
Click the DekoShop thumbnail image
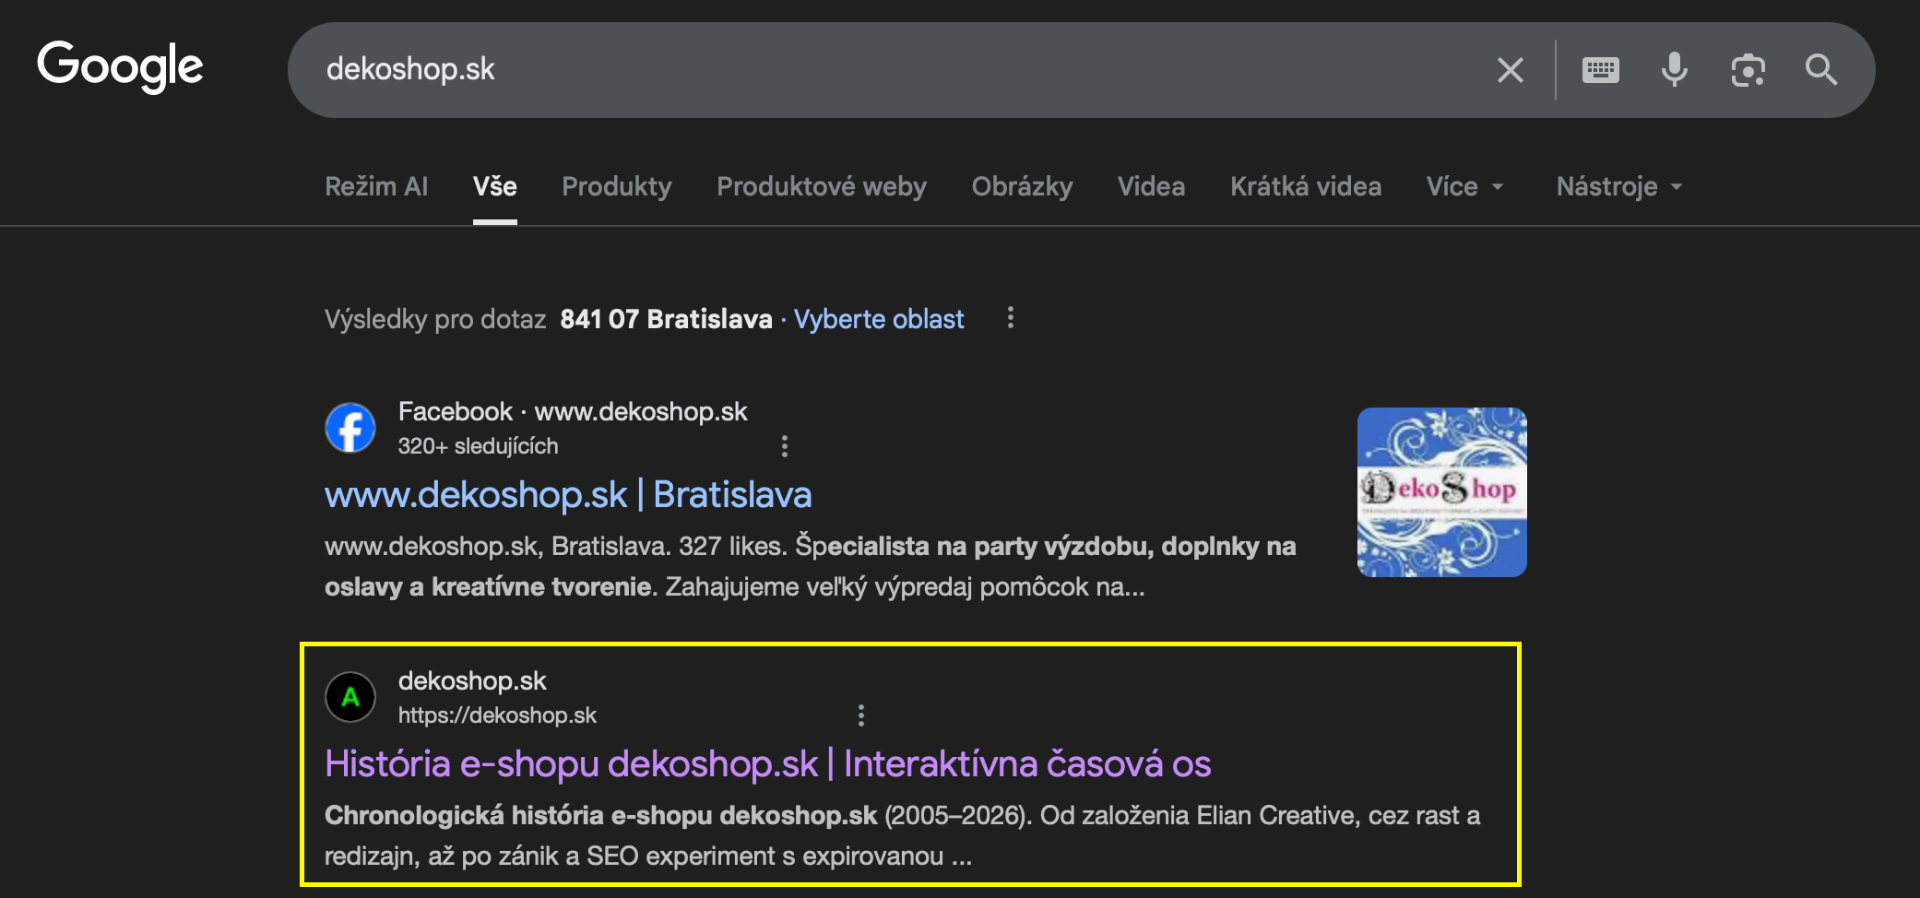tap(1442, 492)
